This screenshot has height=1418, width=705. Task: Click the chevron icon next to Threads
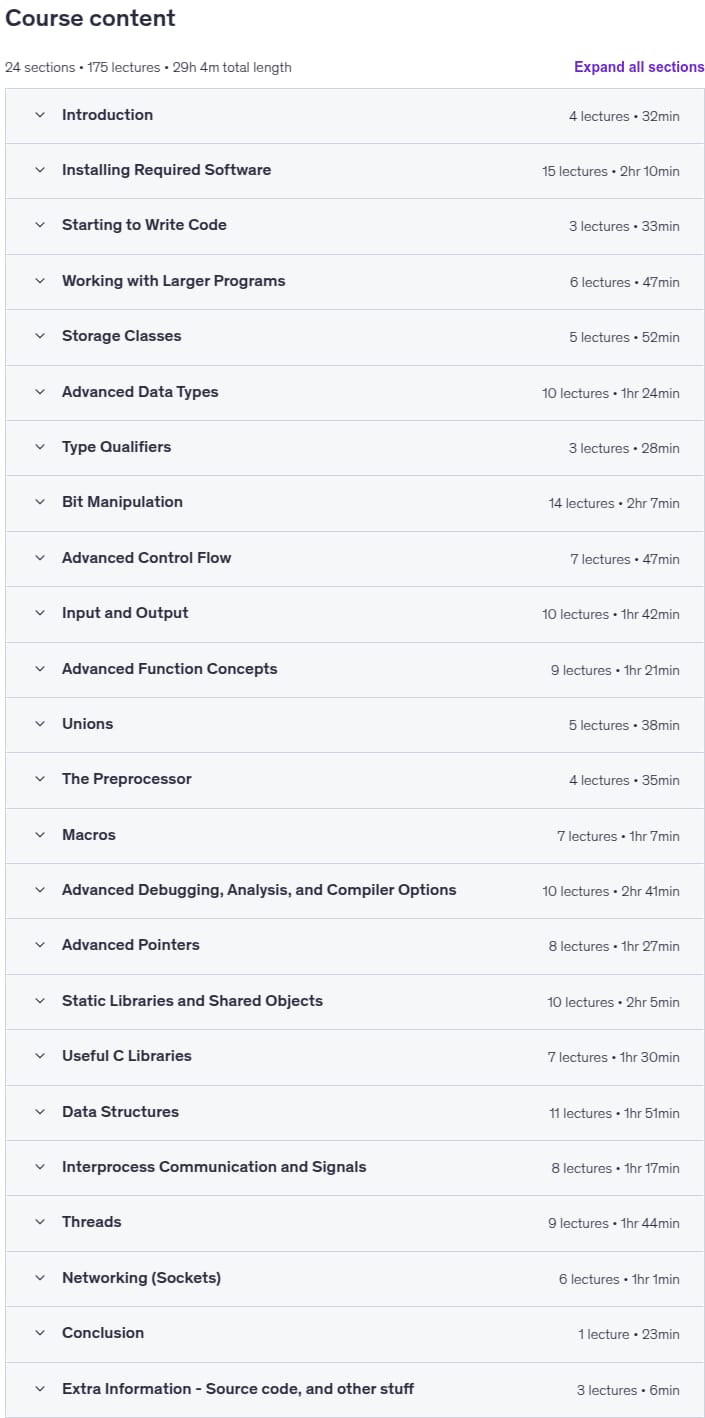[40, 1222]
